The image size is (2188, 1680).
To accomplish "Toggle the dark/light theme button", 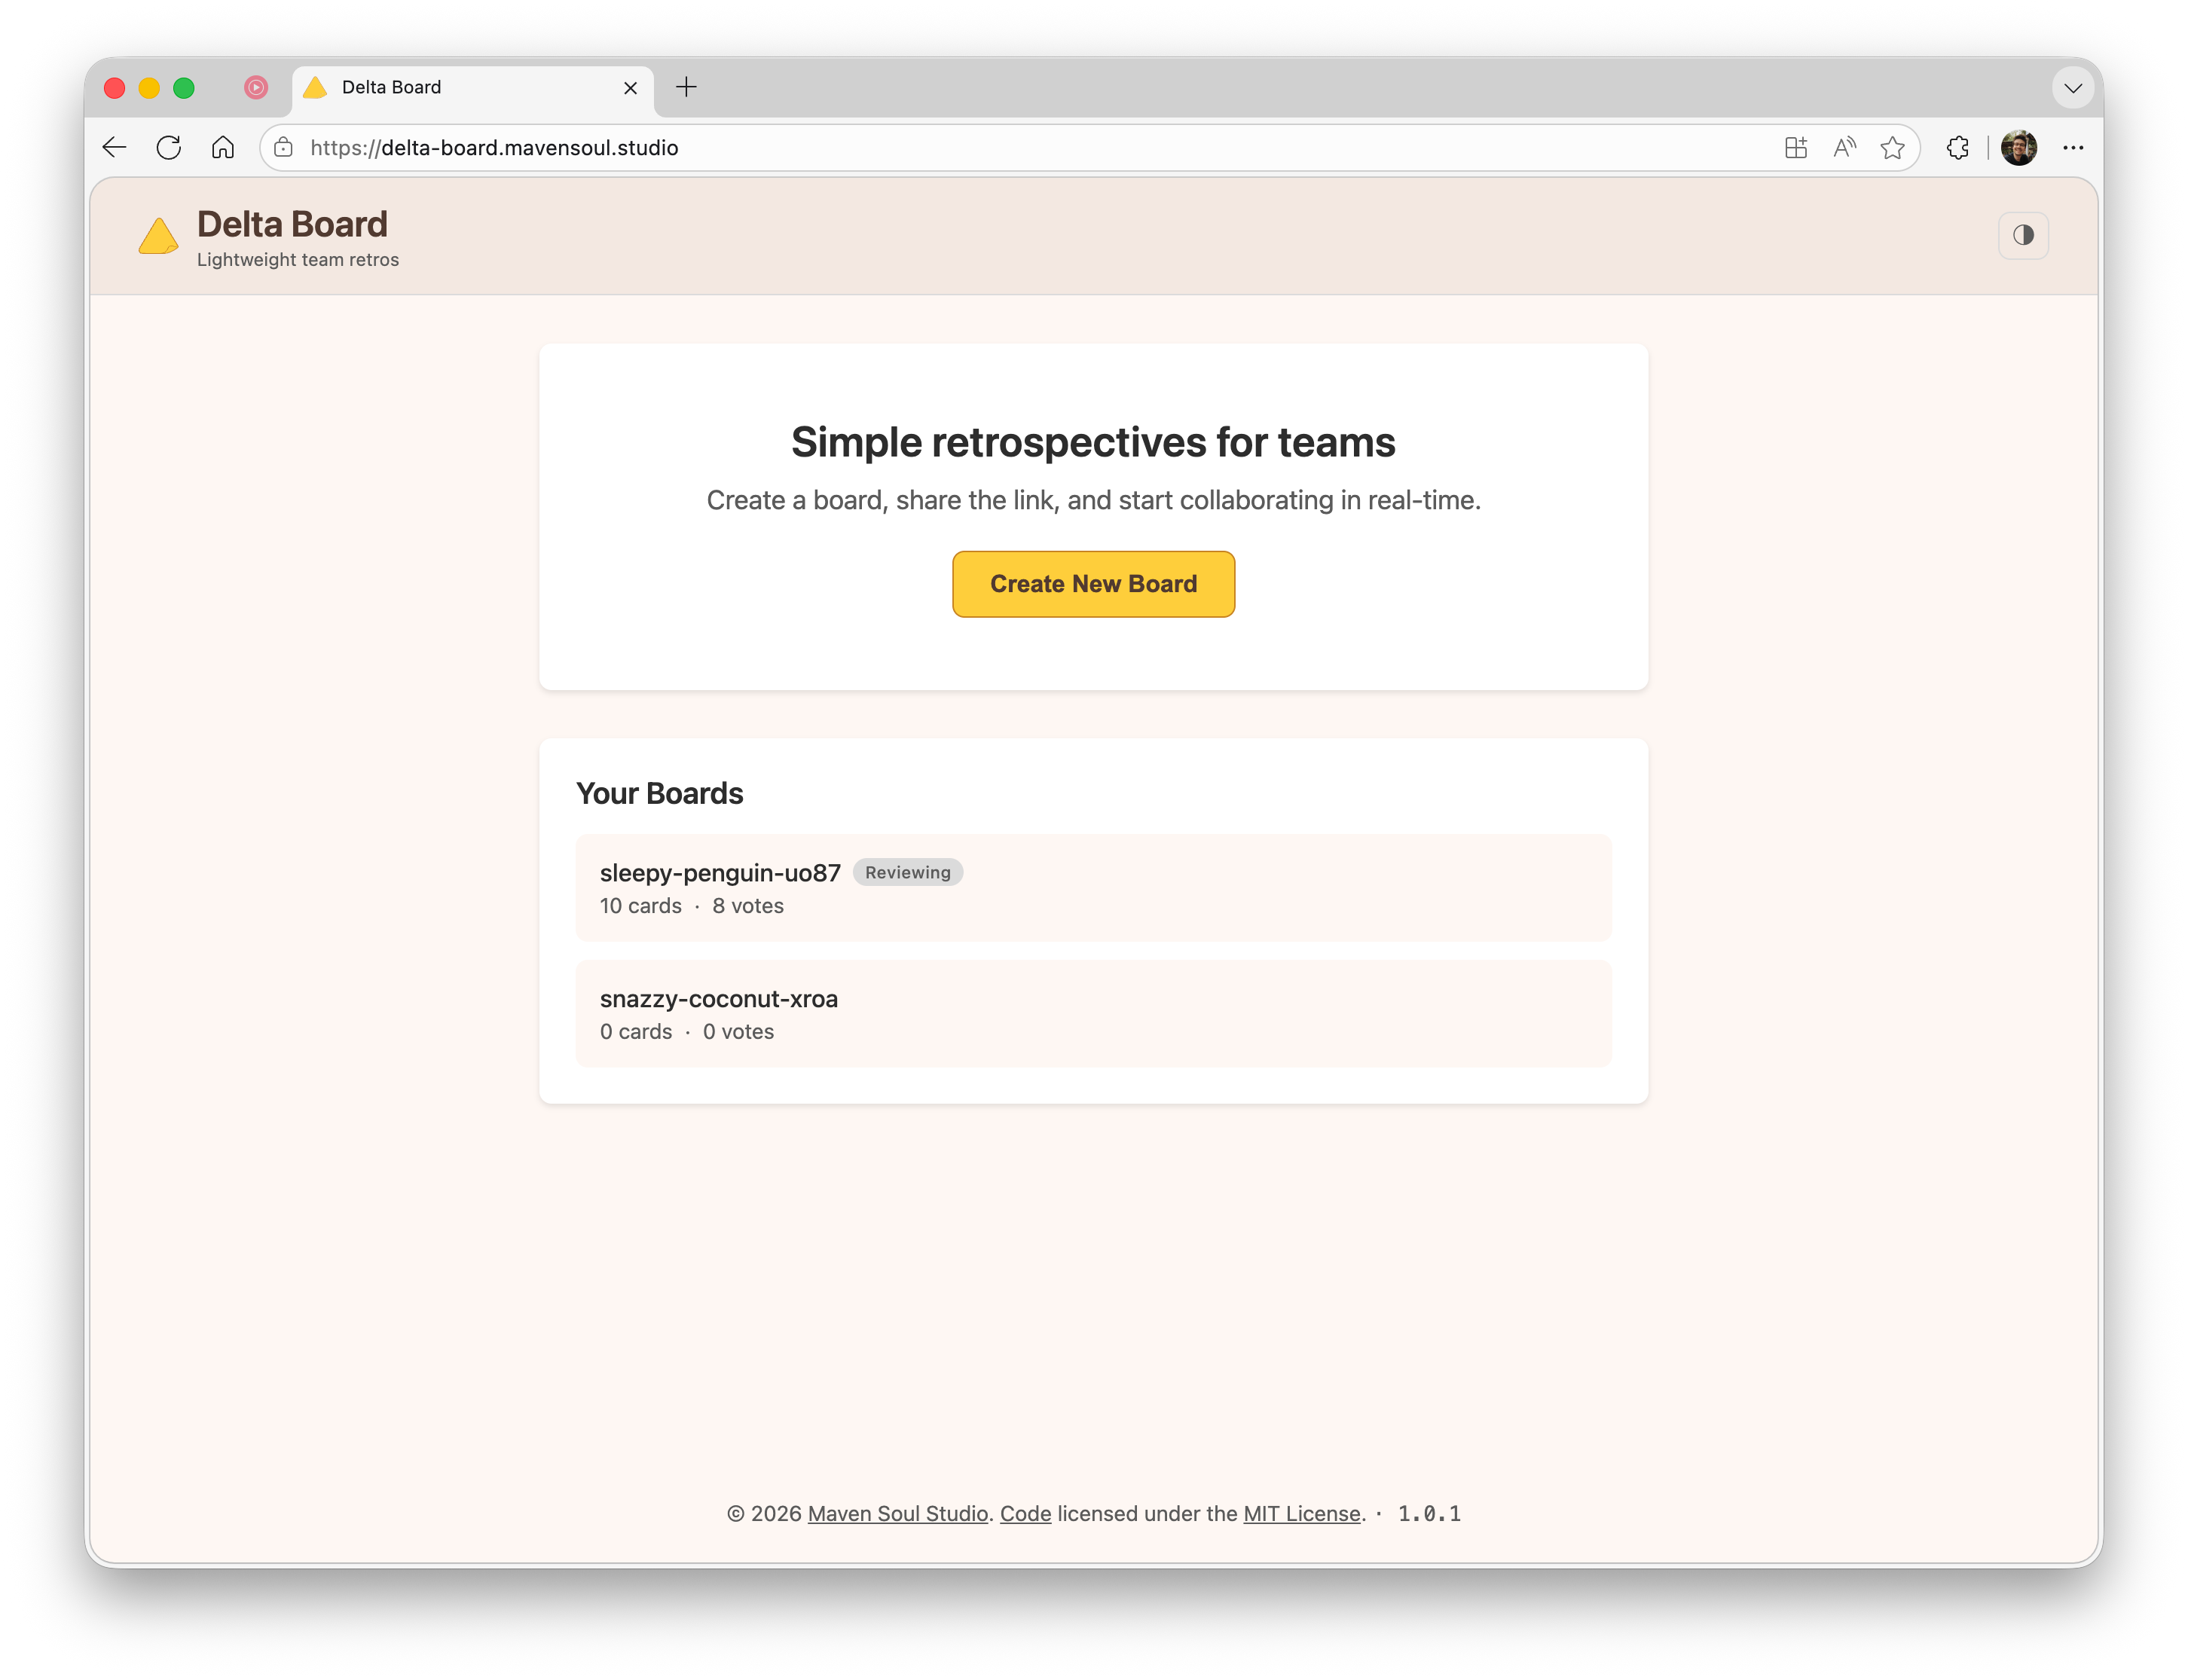I will pyautogui.click(x=2022, y=235).
